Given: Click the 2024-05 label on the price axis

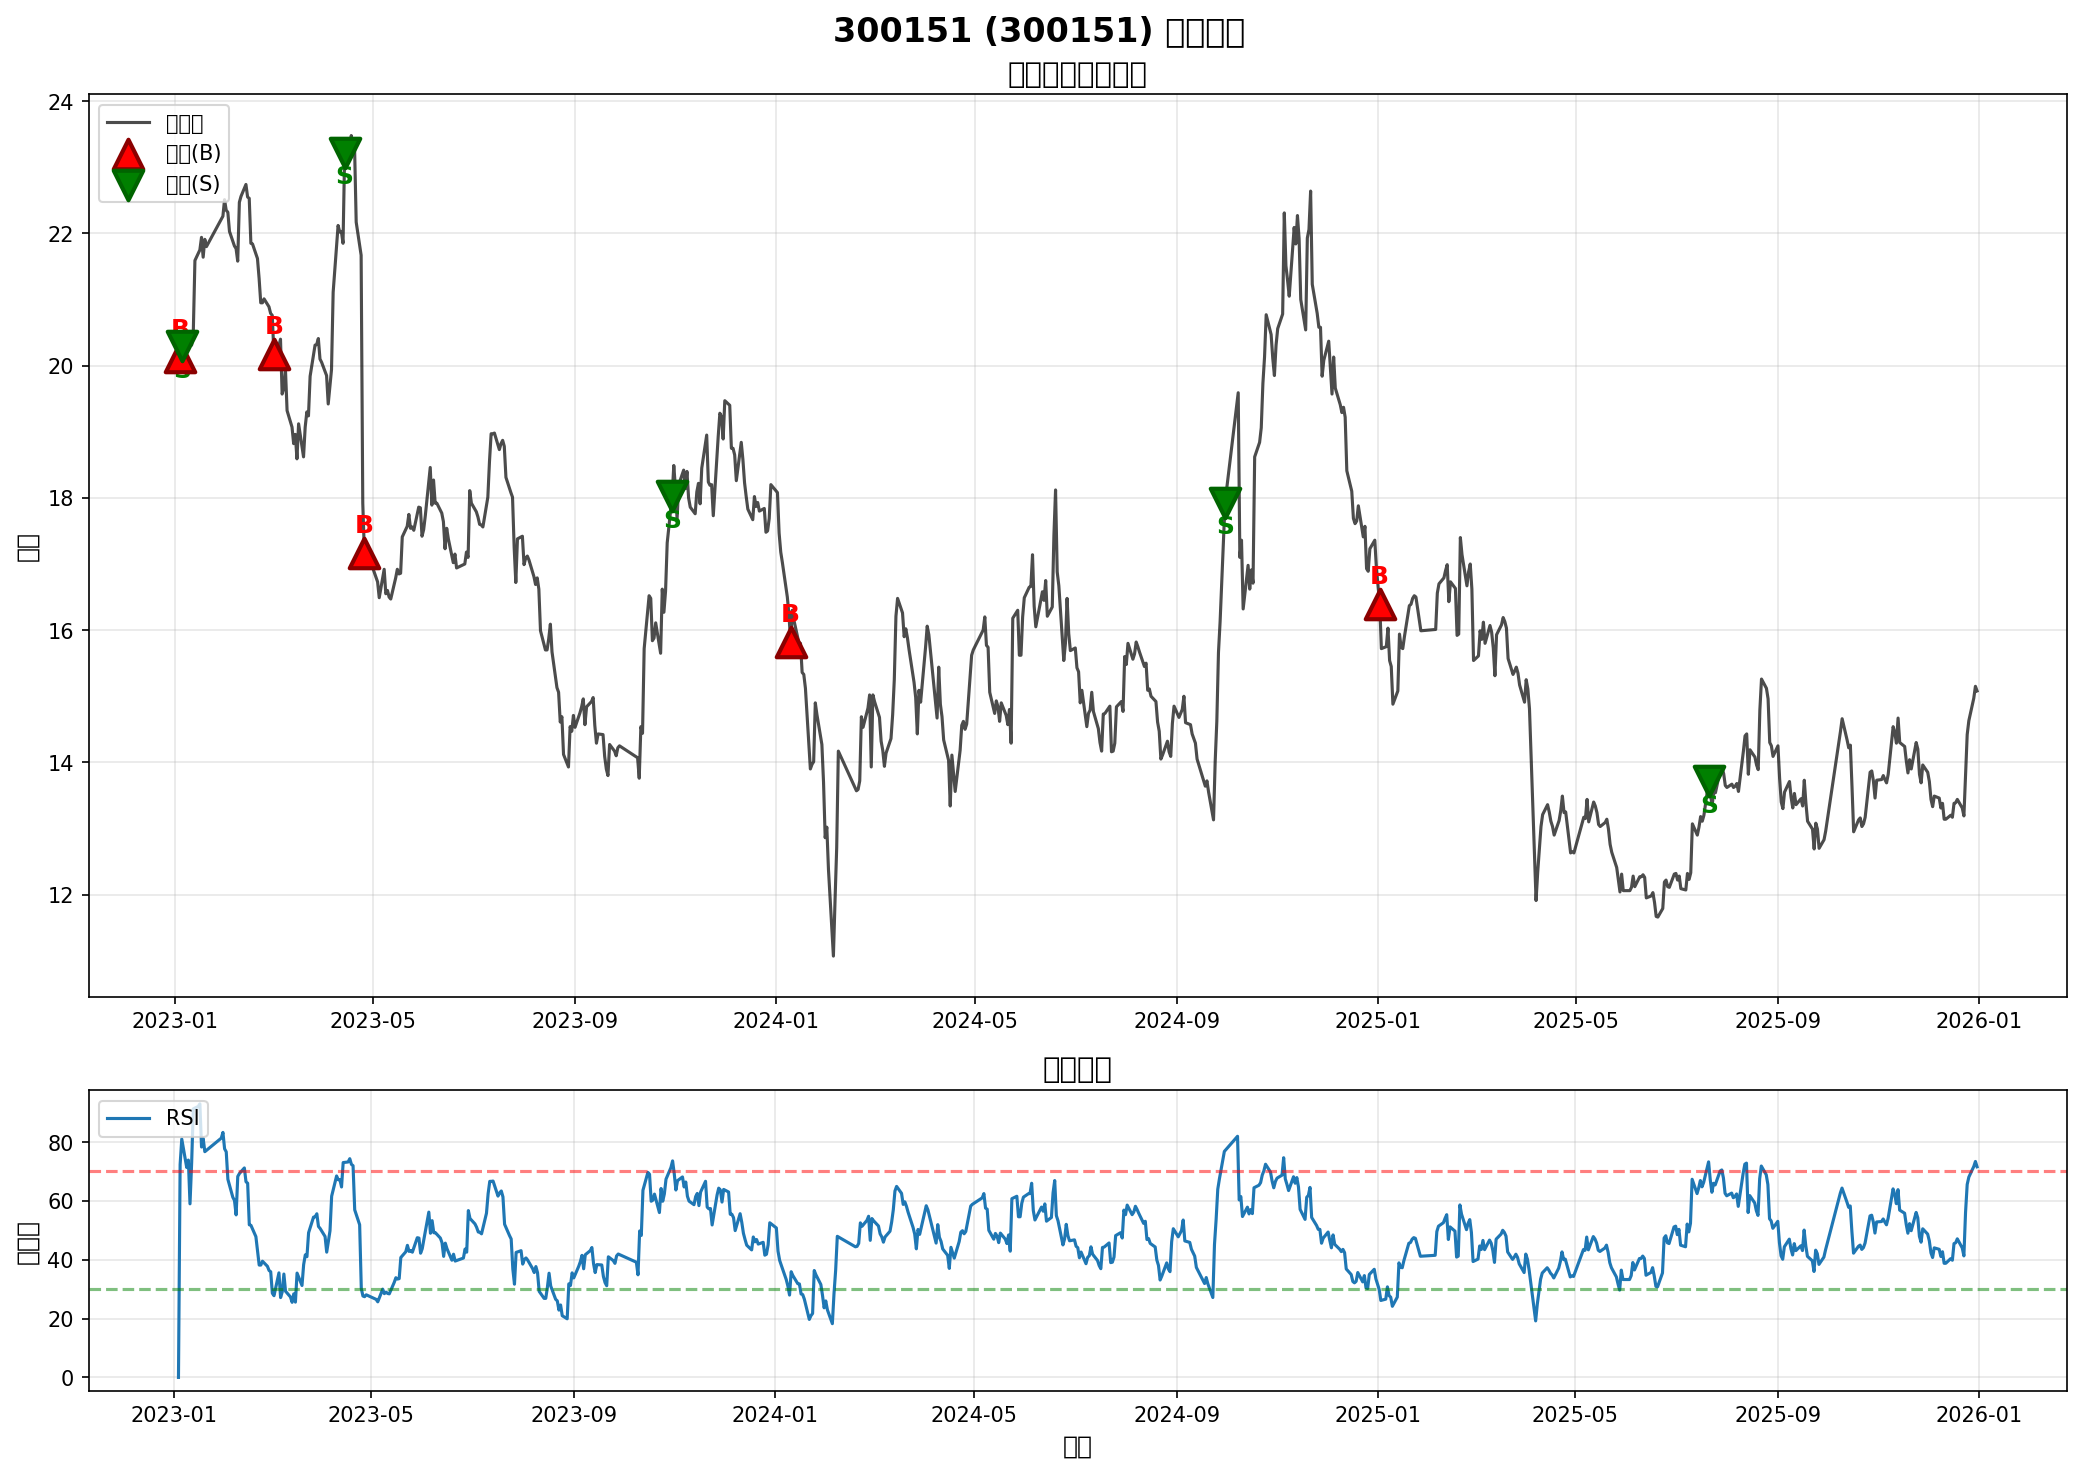Looking at the screenshot, I should point(973,1021).
